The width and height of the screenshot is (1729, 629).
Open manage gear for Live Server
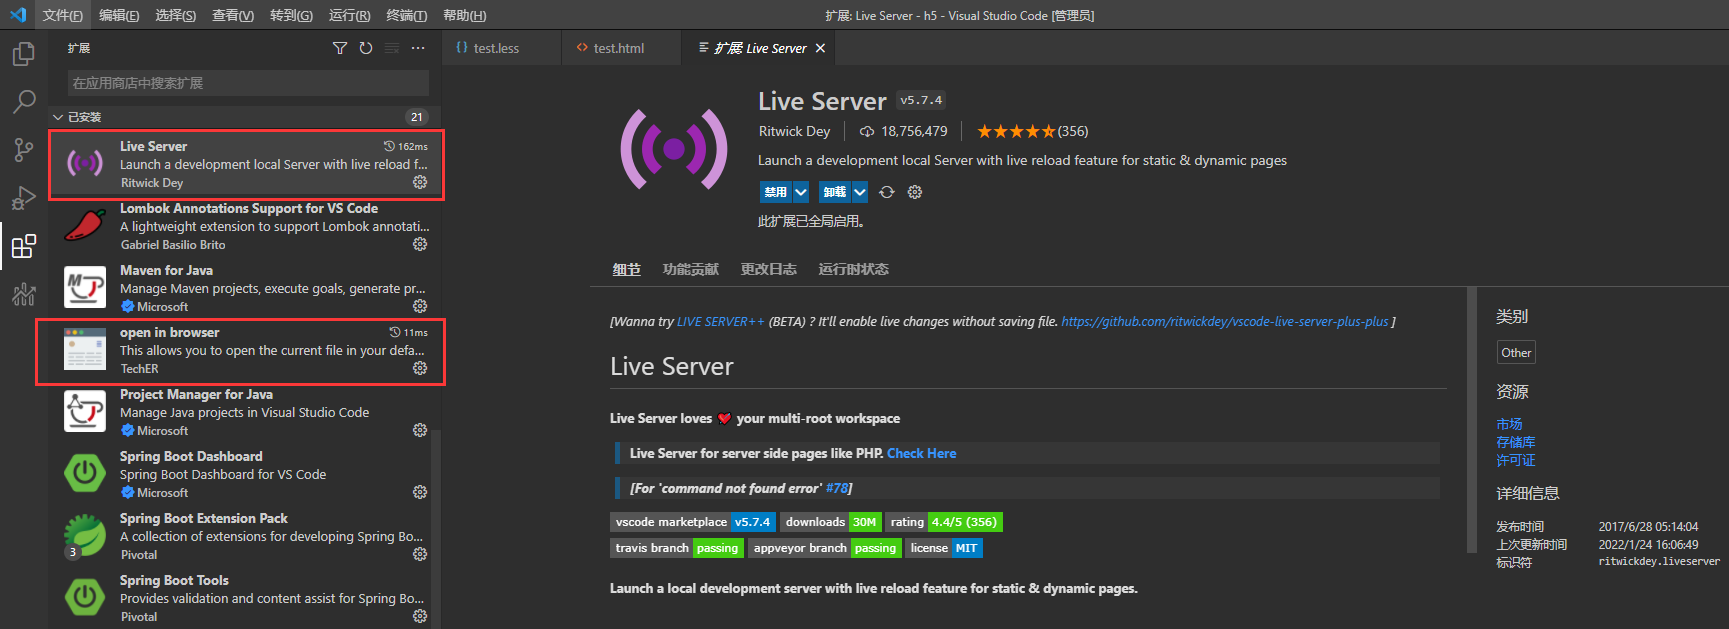pyautogui.click(x=420, y=182)
